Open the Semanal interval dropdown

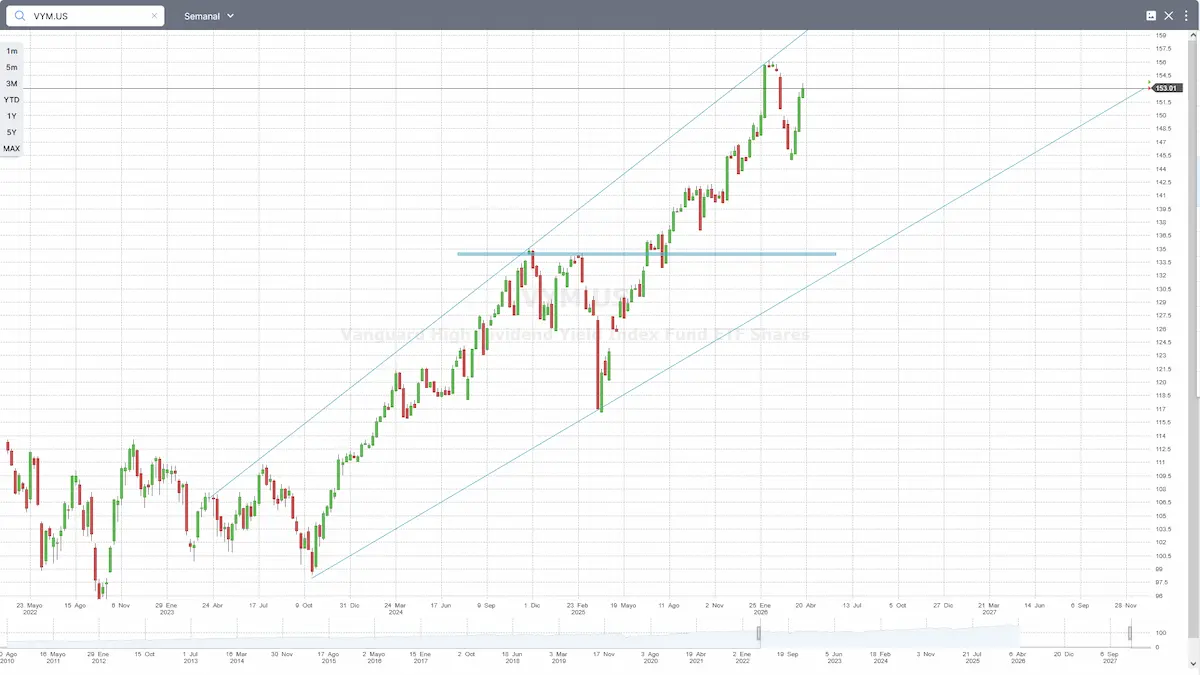coord(208,16)
